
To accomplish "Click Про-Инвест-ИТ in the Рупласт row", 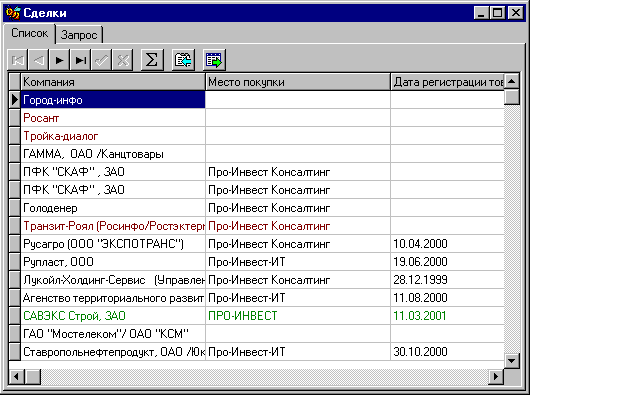I will coord(298,262).
